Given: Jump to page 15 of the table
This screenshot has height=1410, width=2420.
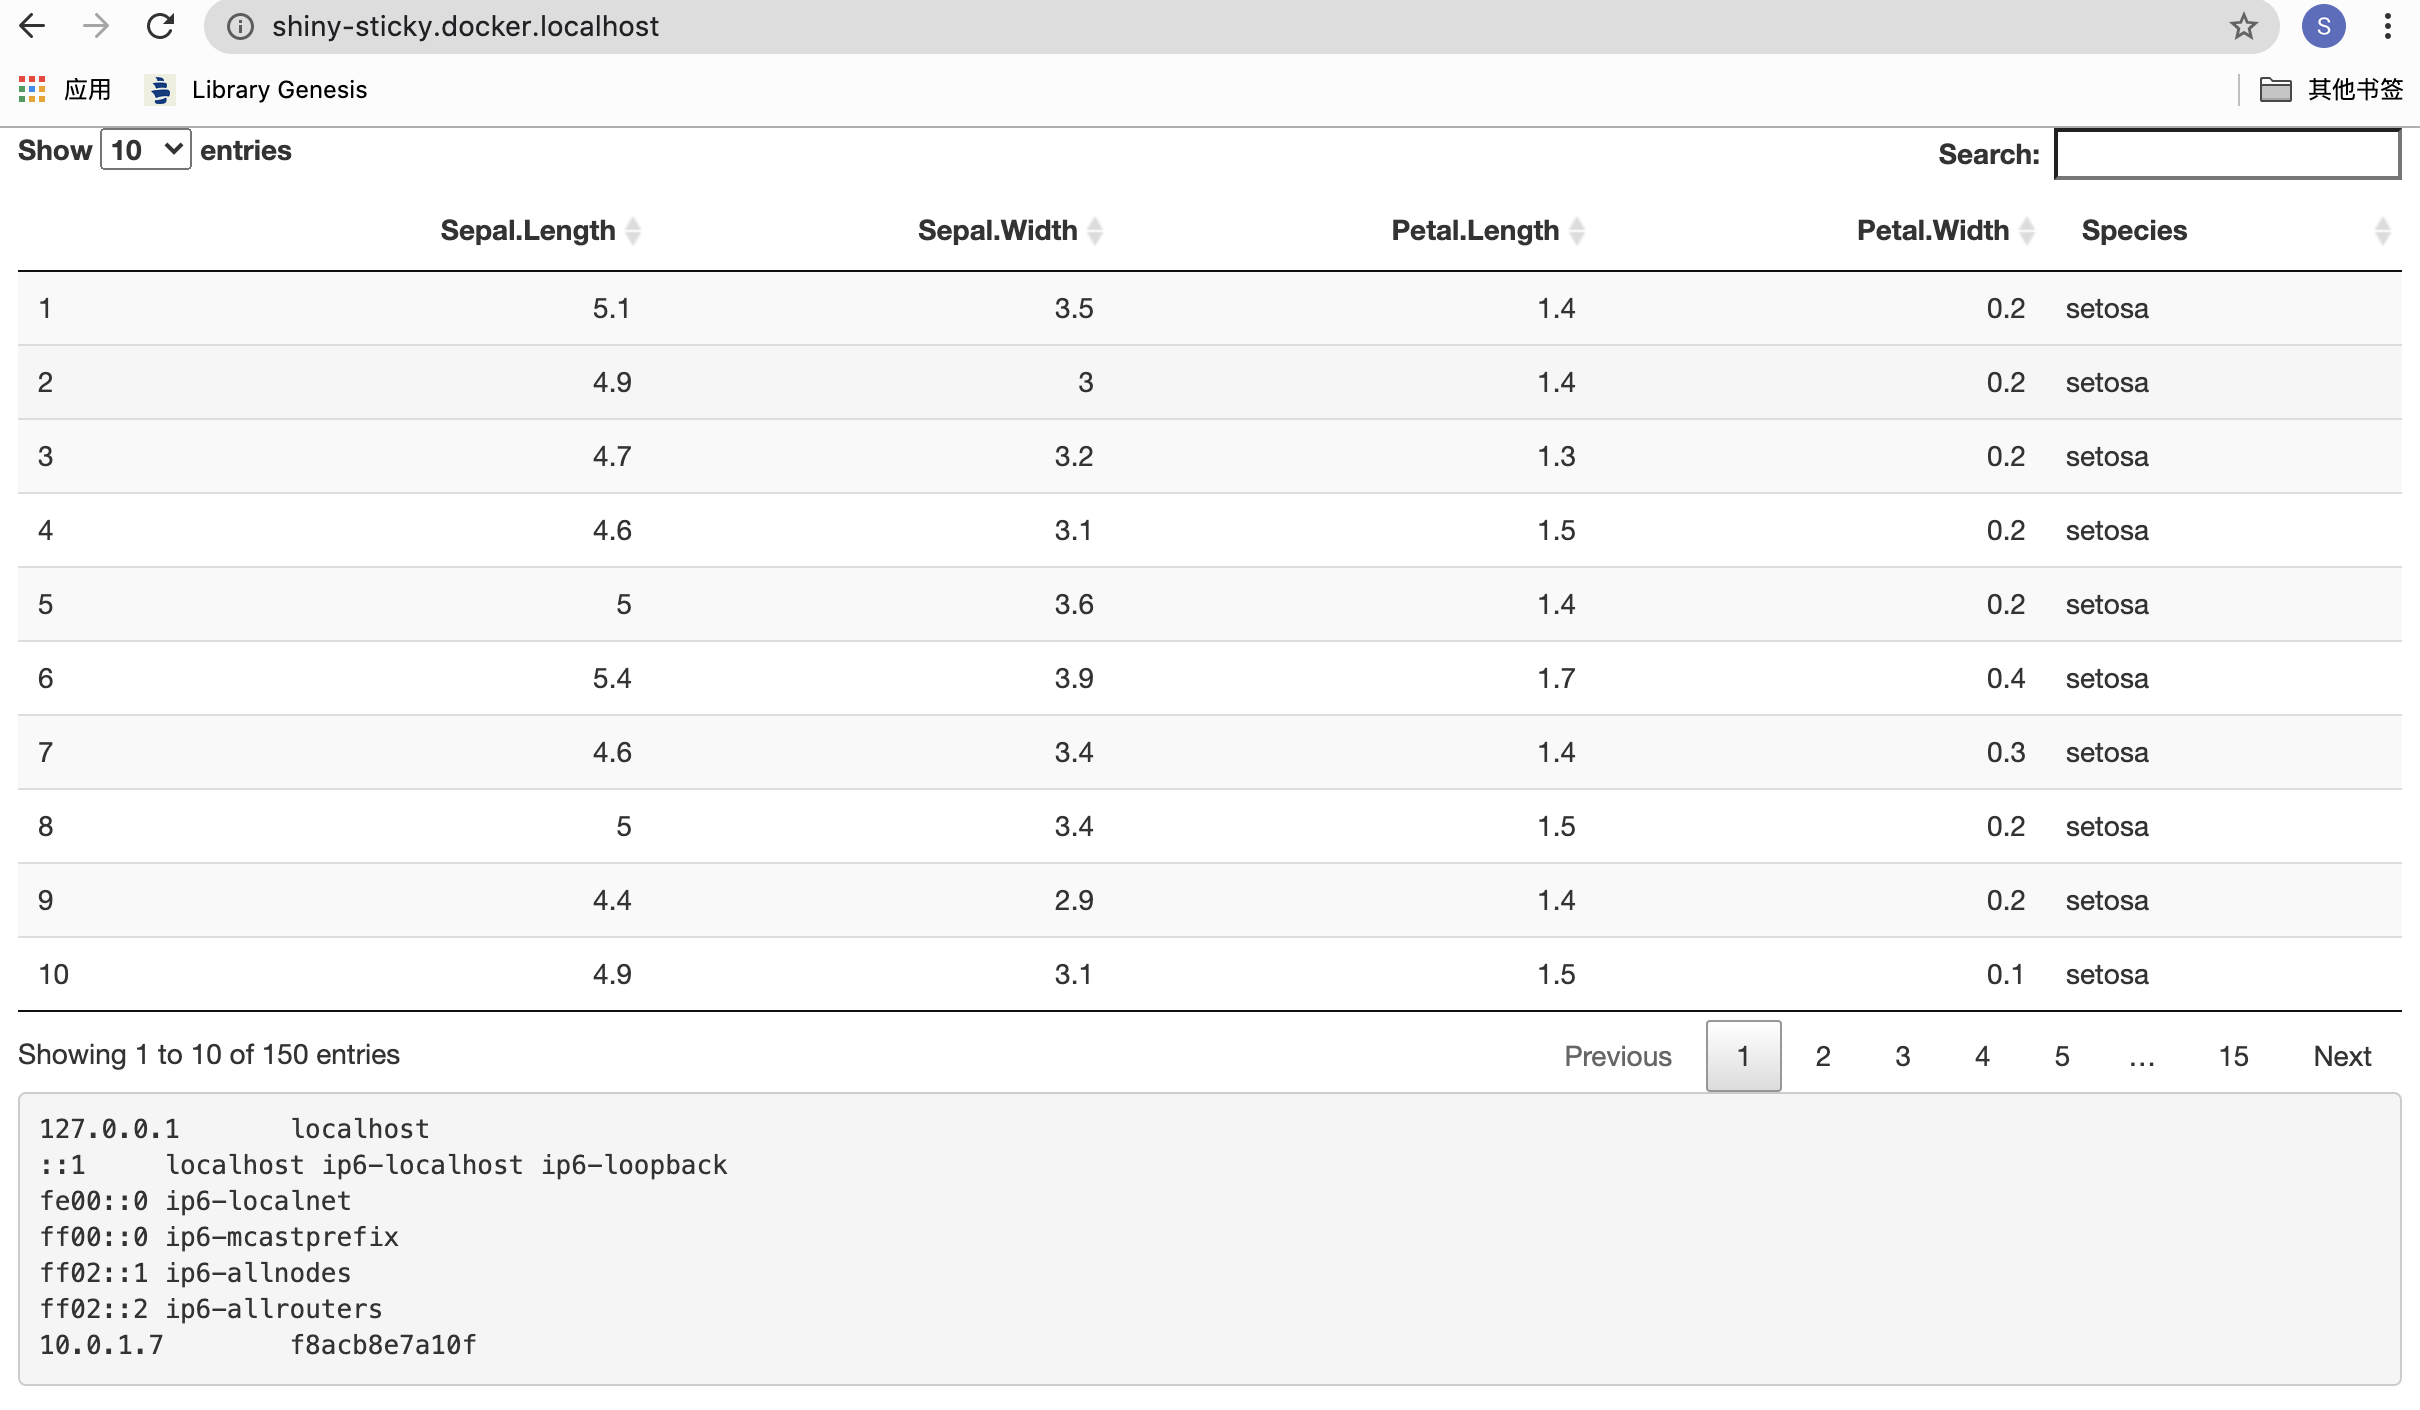Looking at the screenshot, I should click(2233, 1056).
